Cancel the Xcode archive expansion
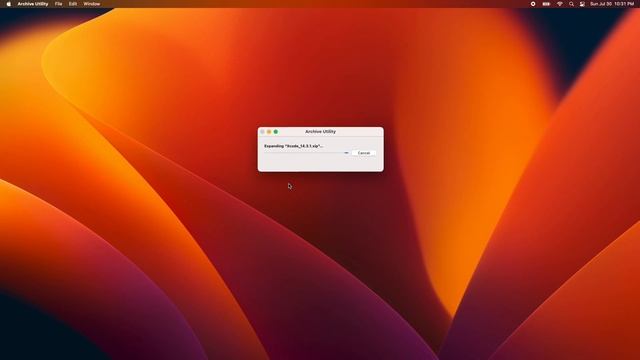 pos(364,153)
